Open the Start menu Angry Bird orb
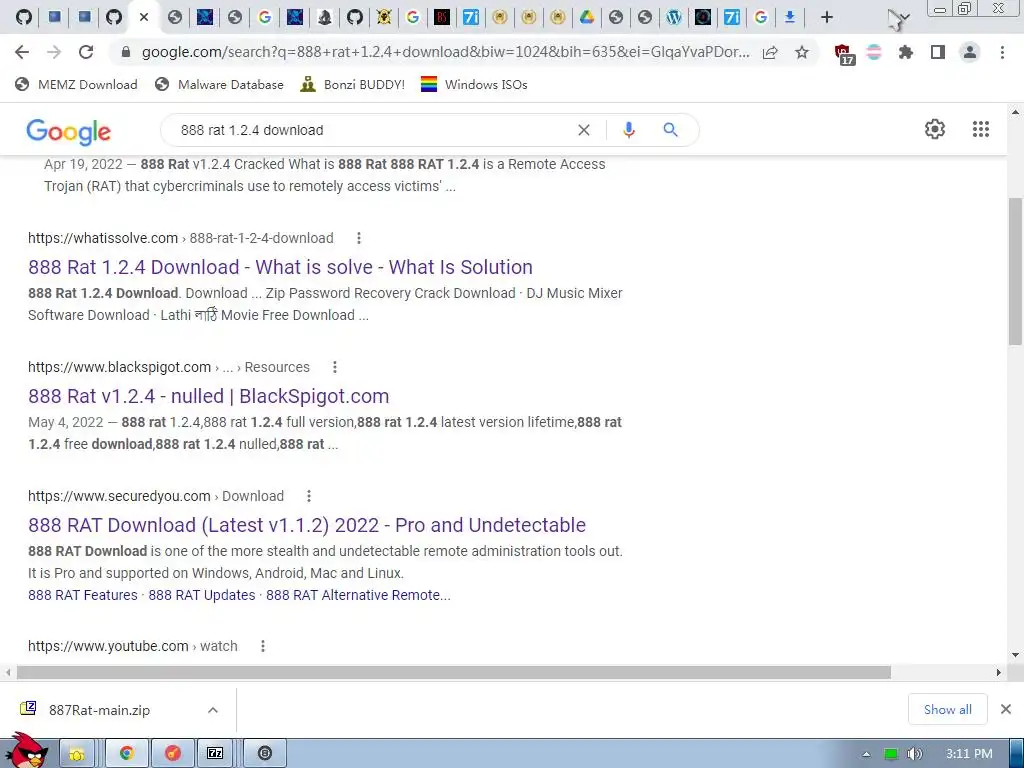 (x=28, y=752)
